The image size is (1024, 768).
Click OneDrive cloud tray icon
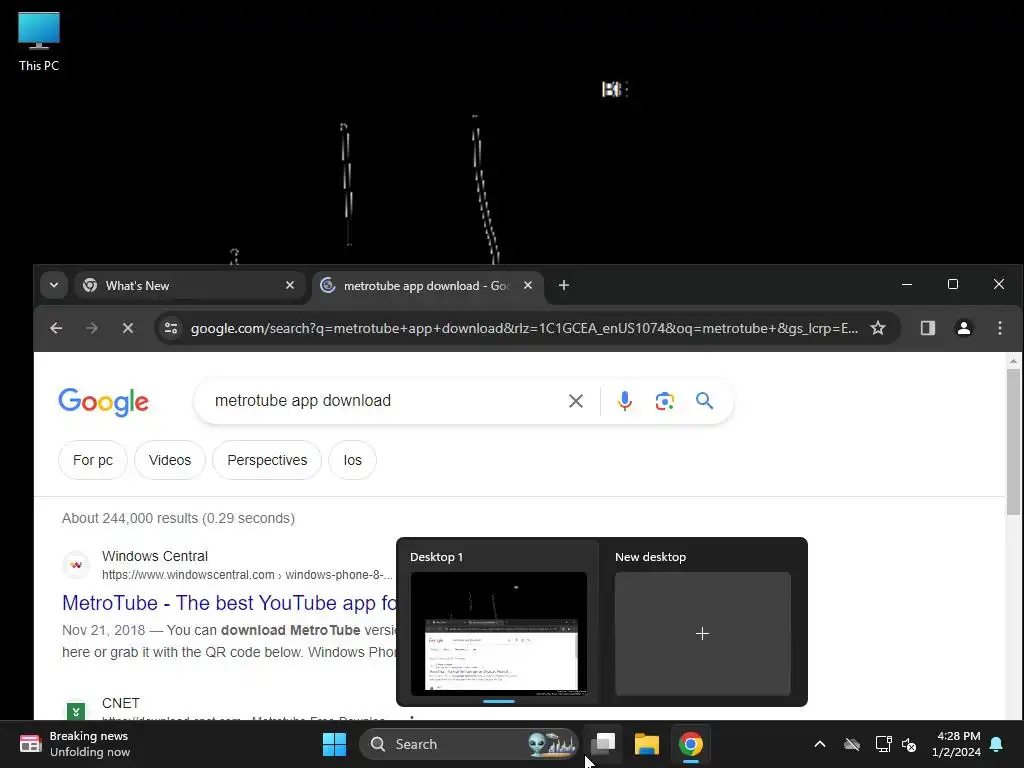[852, 744]
